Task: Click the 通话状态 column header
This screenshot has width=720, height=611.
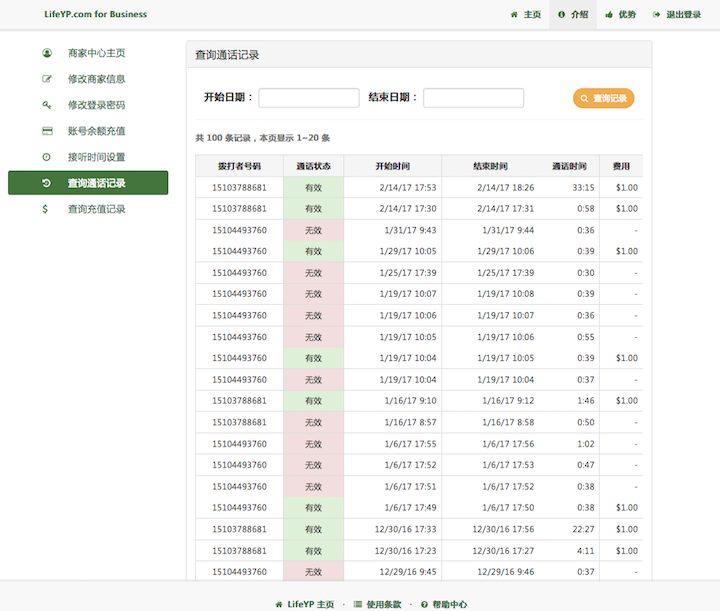Action: tap(314, 166)
